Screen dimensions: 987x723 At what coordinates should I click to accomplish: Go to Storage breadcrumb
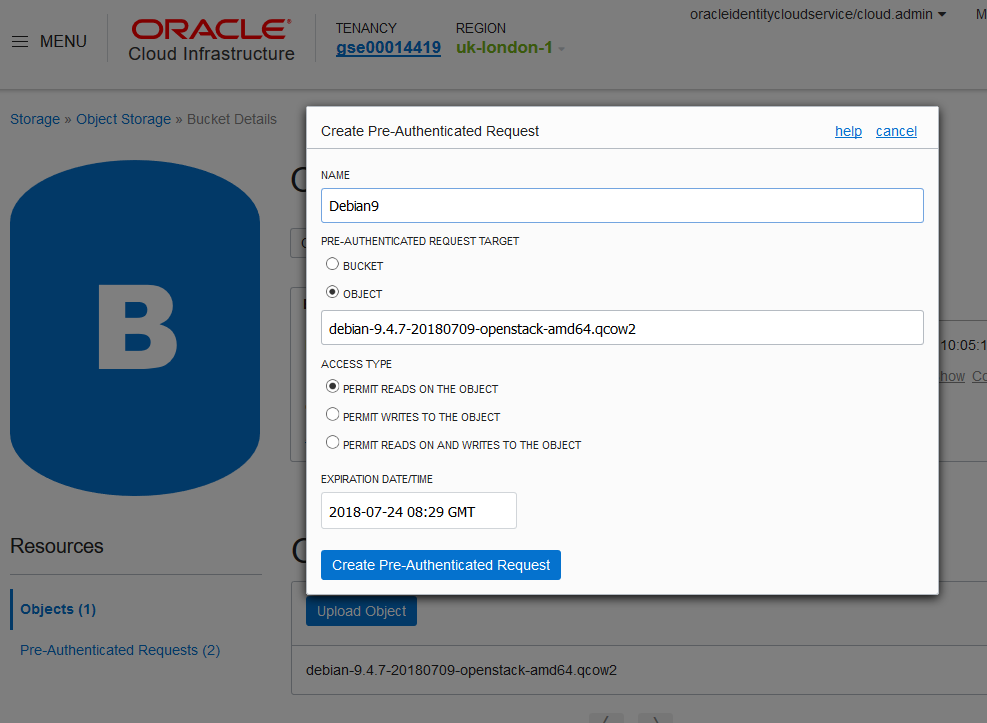click(35, 119)
